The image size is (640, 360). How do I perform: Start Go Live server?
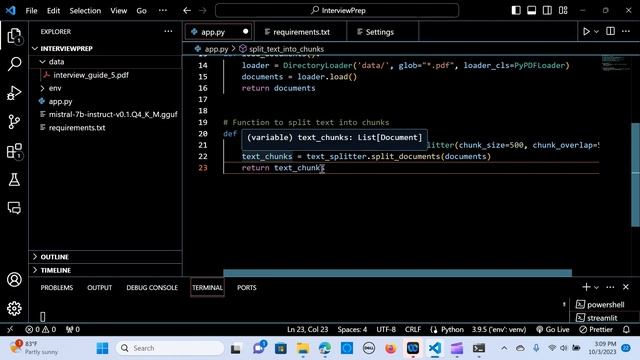pos(552,329)
